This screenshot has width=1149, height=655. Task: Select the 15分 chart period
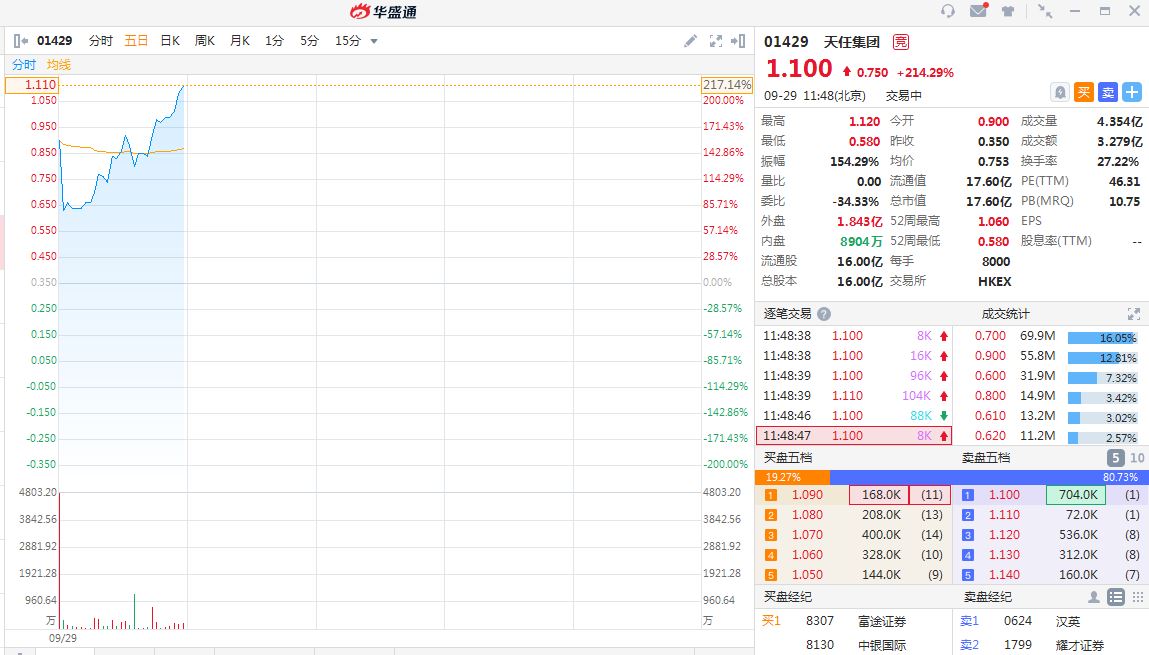pos(347,41)
